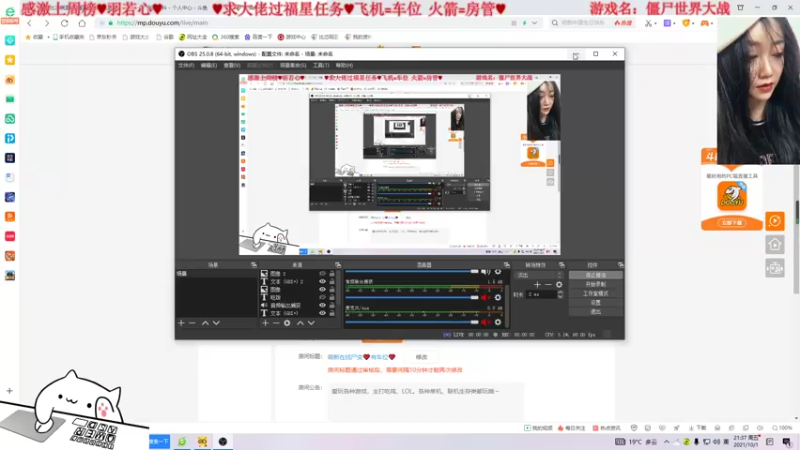Remove the selected source in Sources panel
The width and height of the screenshot is (800, 450).
coord(276,323)
